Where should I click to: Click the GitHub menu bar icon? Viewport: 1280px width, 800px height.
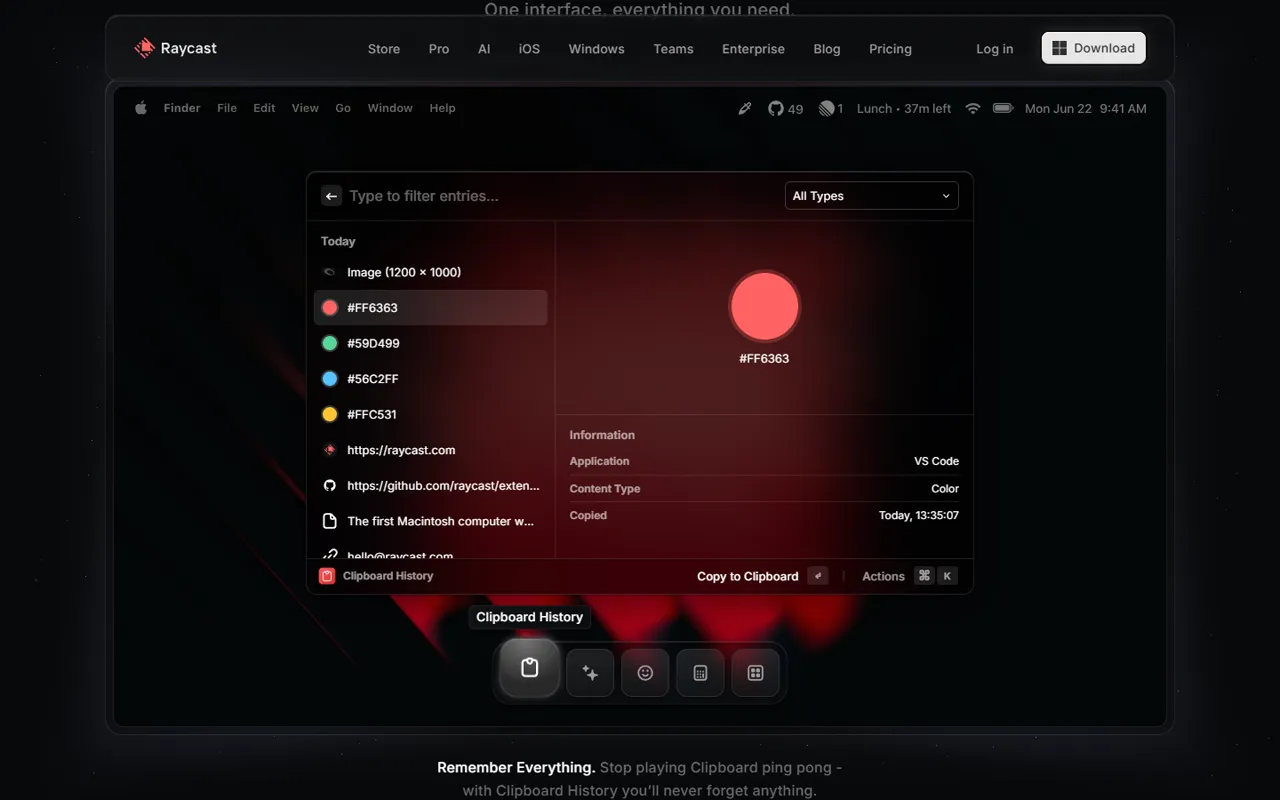click(x=776, y=108)
